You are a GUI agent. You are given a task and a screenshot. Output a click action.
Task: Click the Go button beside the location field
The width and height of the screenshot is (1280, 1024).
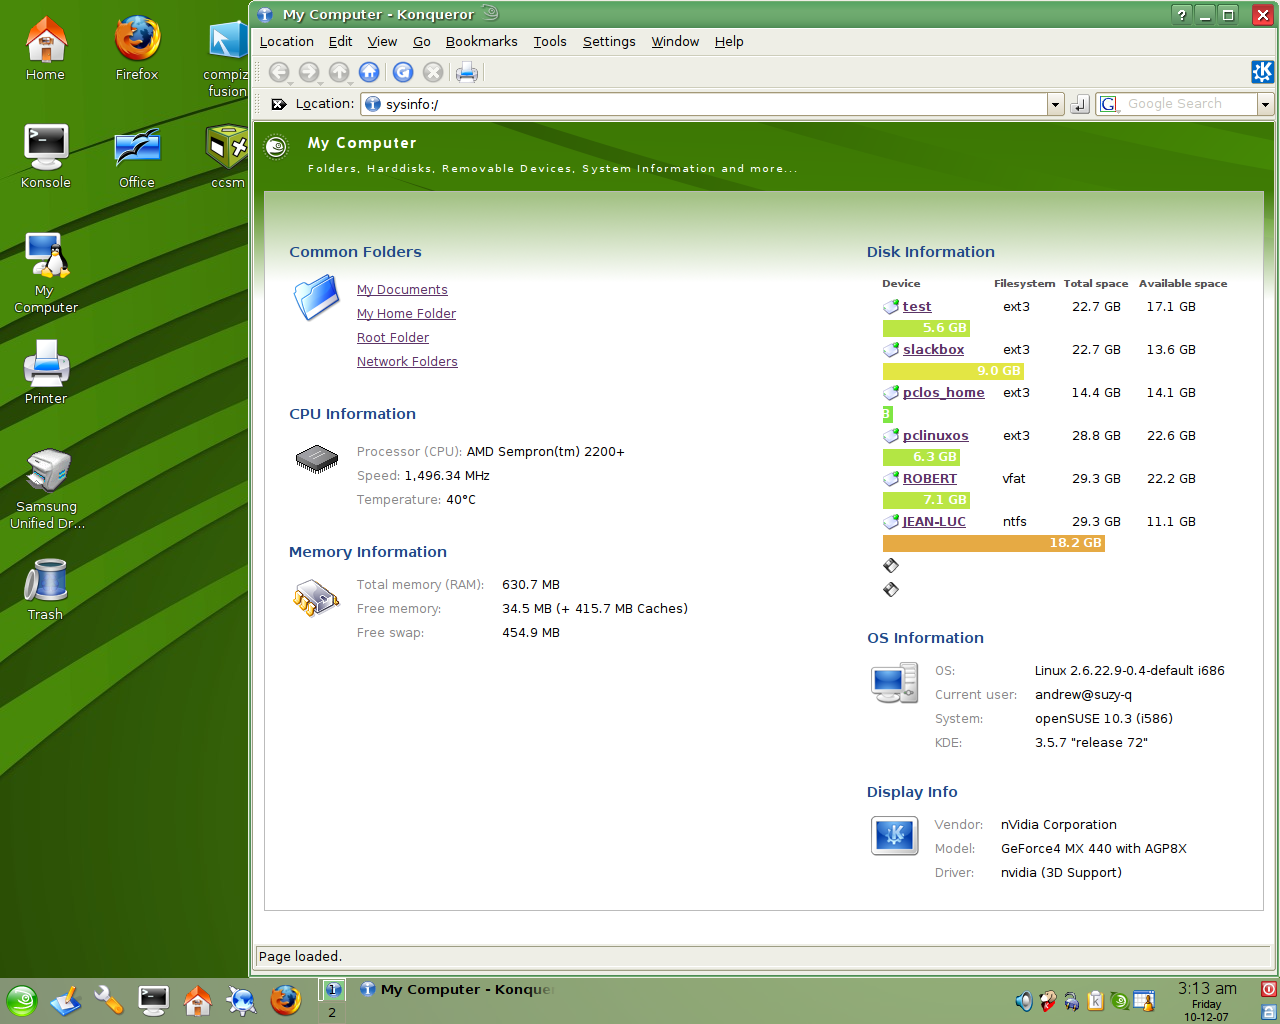click(1079, 104)
